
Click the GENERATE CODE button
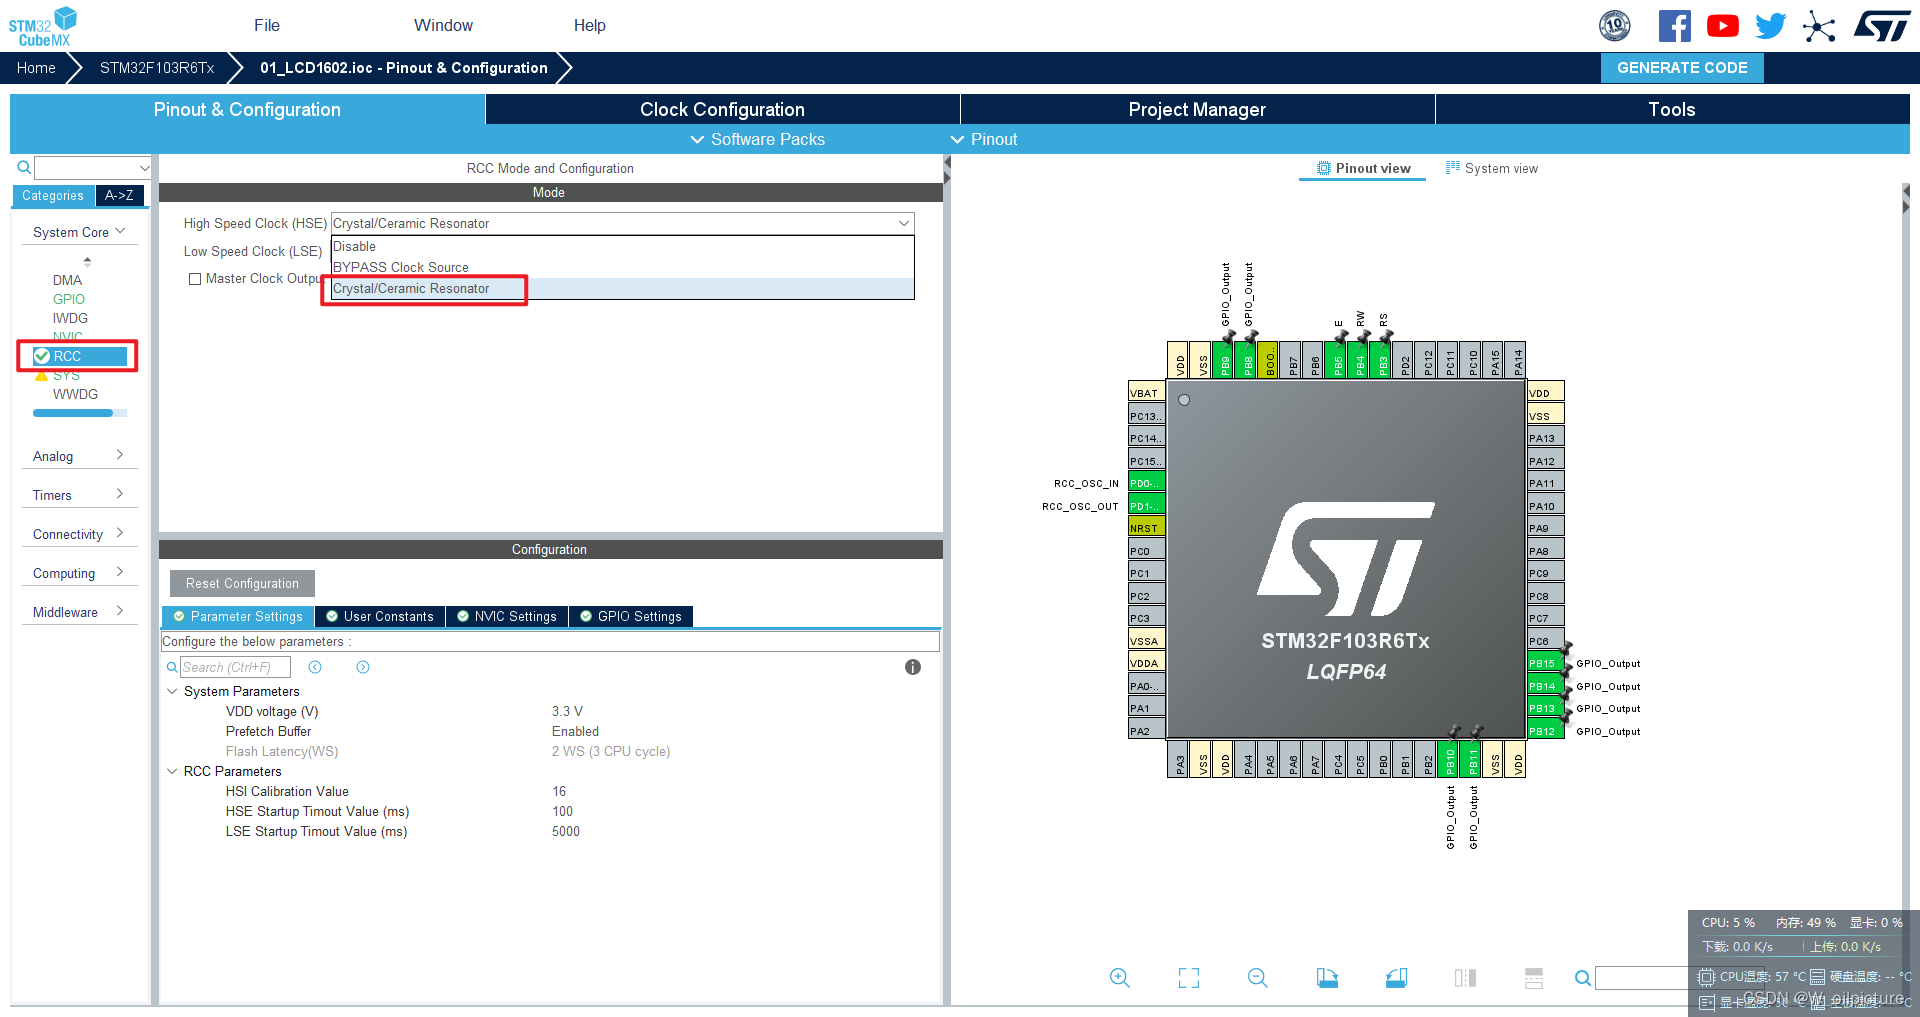pyautogui.click(x=1682, y=68)
